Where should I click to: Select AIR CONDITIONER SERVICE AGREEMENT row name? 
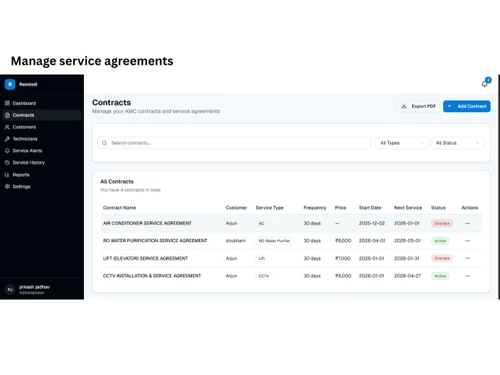pyautogui.click(x=147, y=223)
